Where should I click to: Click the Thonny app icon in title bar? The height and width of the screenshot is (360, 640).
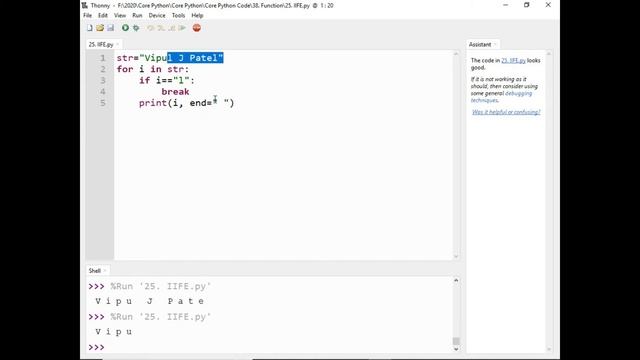coord(84,5)
